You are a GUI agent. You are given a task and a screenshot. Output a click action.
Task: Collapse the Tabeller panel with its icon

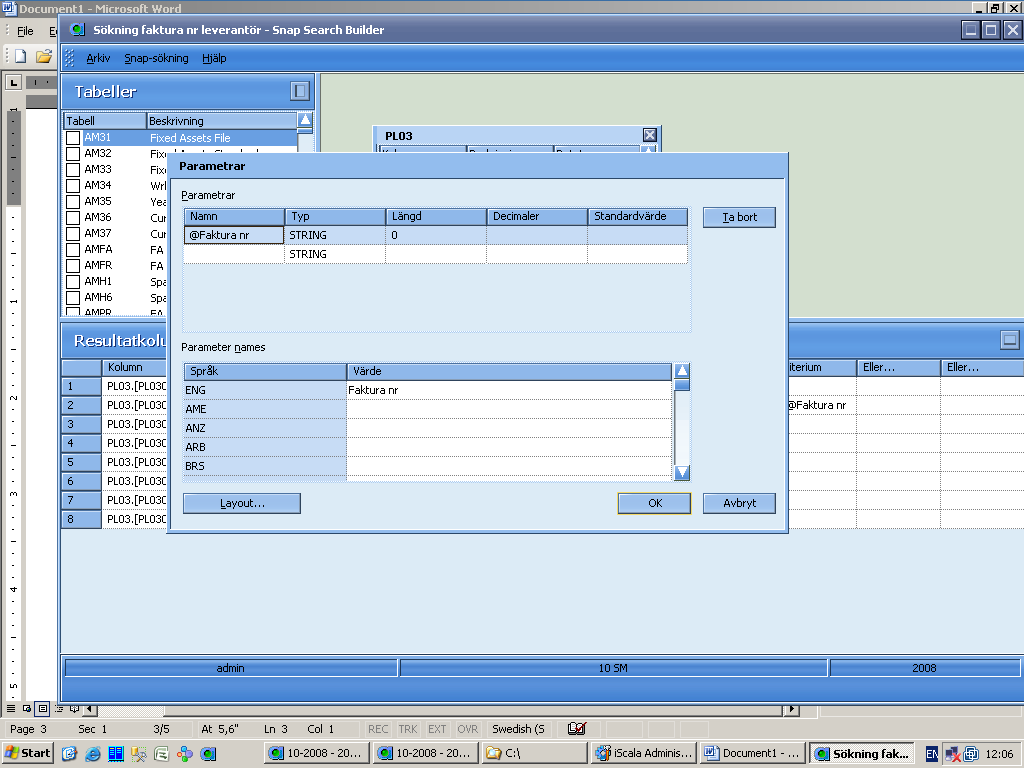300,91
